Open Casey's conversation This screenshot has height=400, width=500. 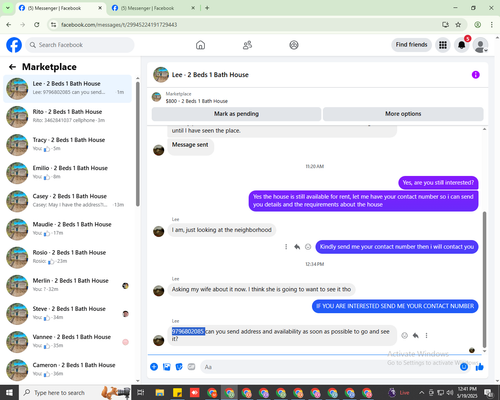[67, 201]
